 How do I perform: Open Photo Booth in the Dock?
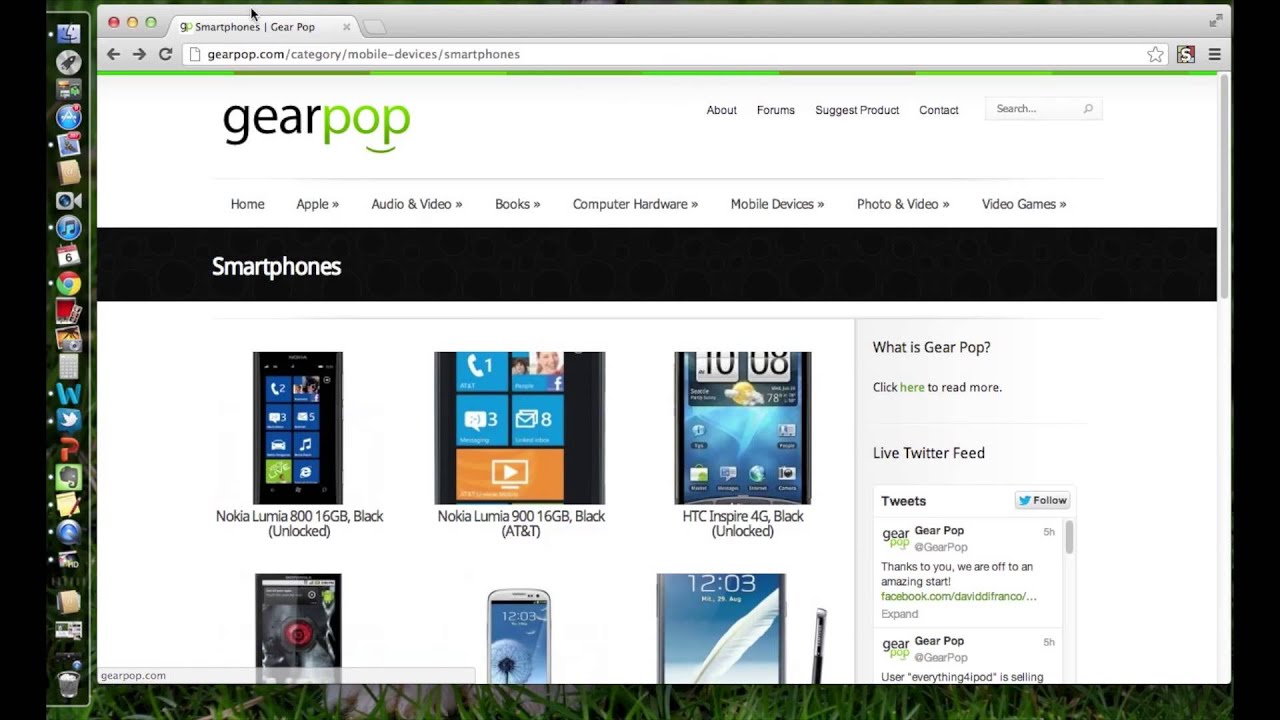[x=68, y=312]
